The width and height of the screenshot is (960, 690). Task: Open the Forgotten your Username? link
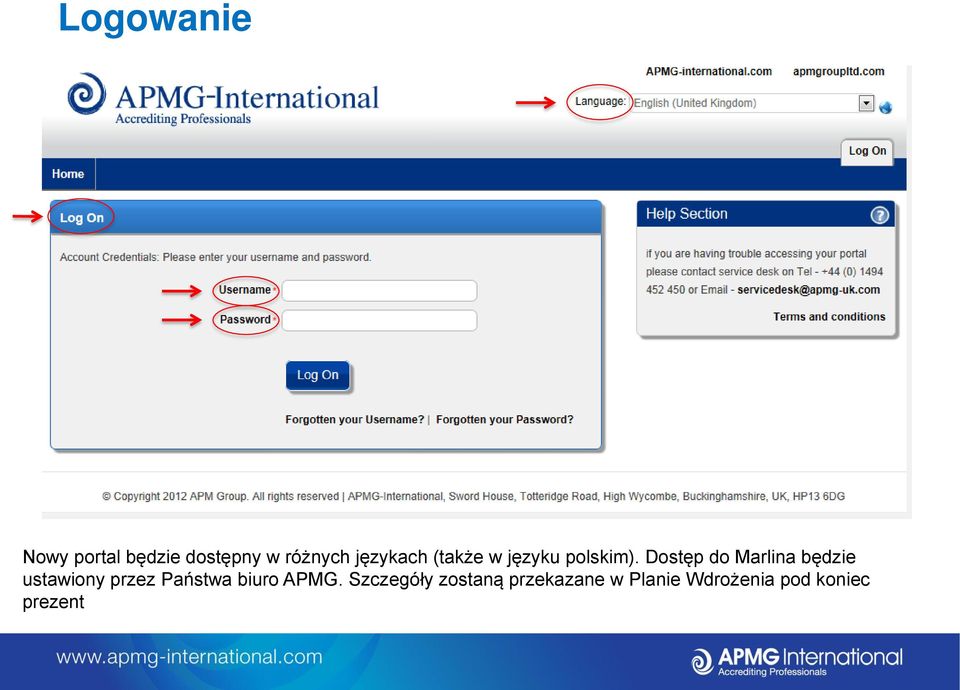pyautogui.click(x=354, y=419)
